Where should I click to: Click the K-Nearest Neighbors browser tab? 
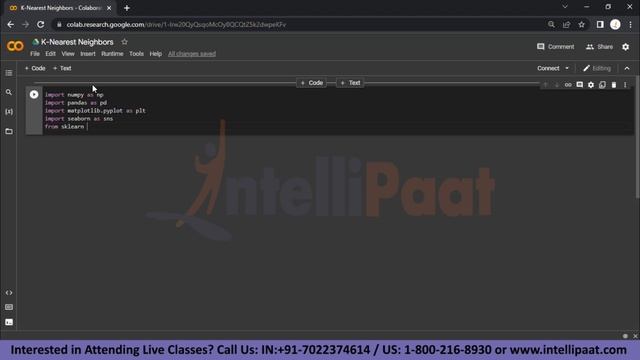tap(60, 8)
